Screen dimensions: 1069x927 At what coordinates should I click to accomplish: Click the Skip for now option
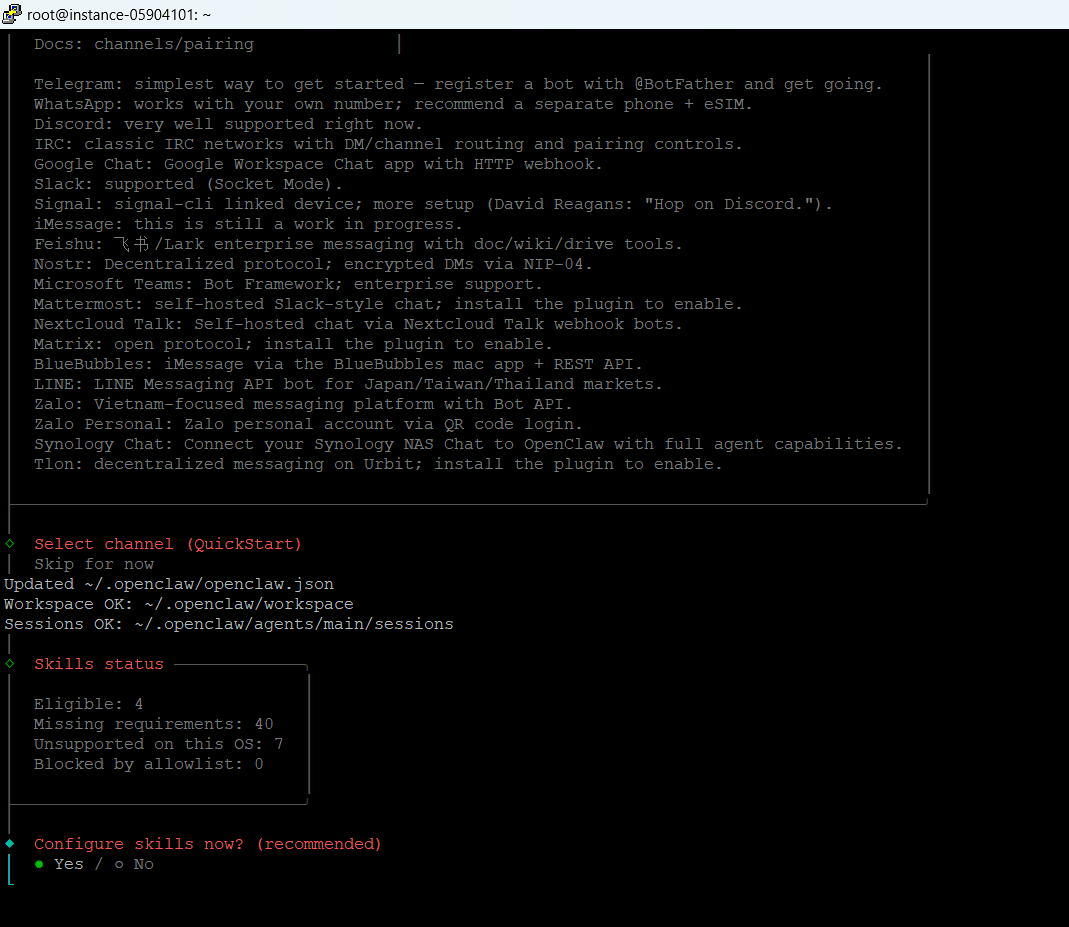tap(94, 564)
